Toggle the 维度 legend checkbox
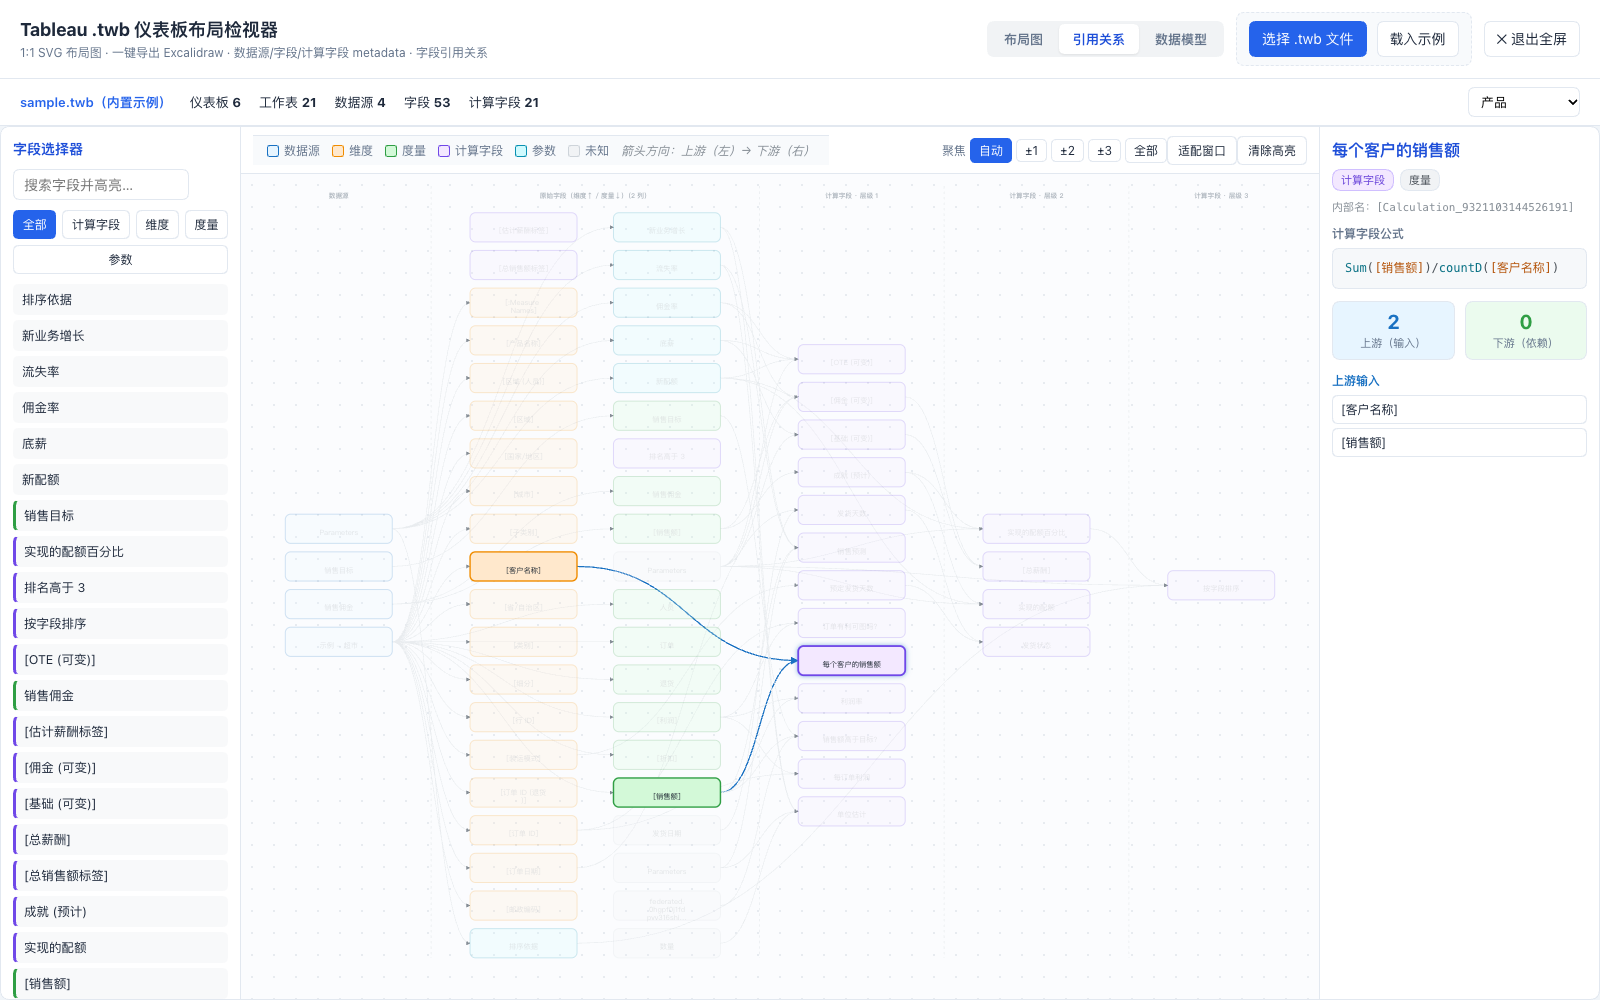The width and height of the screenshot is (1600, 1000). point(338,151)
